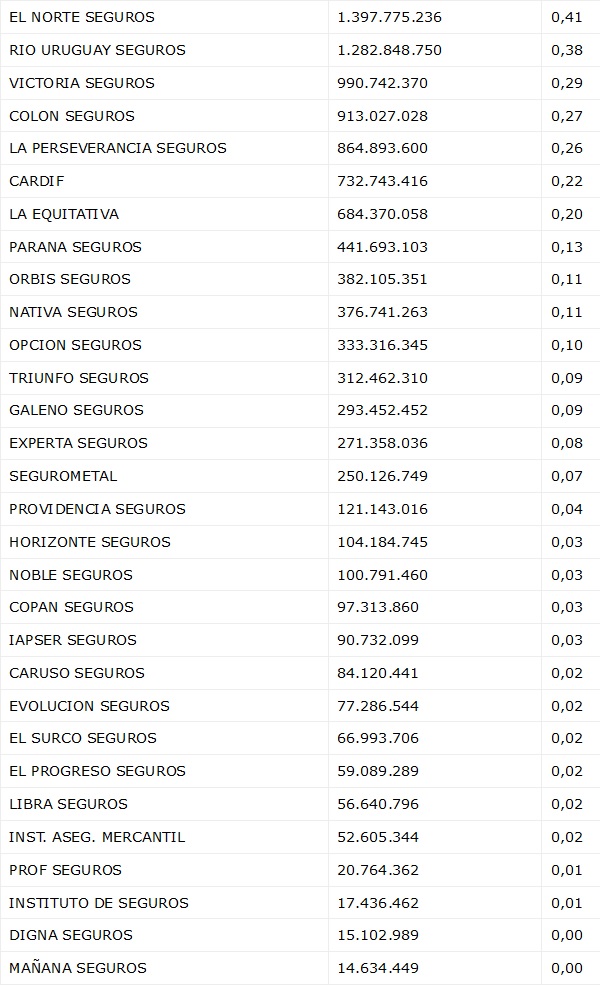600x985 pixels.
Task: Select the IAPSER SEGUROS name cell
Action: pos(73,640)
